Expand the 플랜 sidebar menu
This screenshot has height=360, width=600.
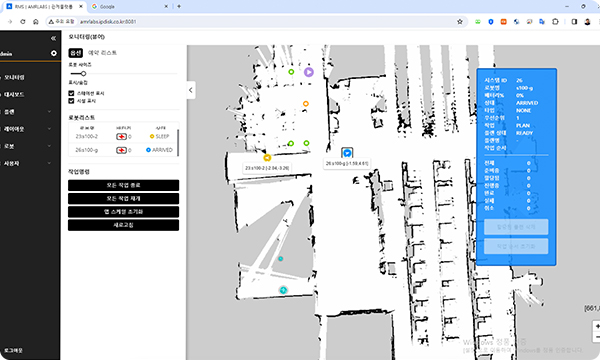tap(27, 112)
